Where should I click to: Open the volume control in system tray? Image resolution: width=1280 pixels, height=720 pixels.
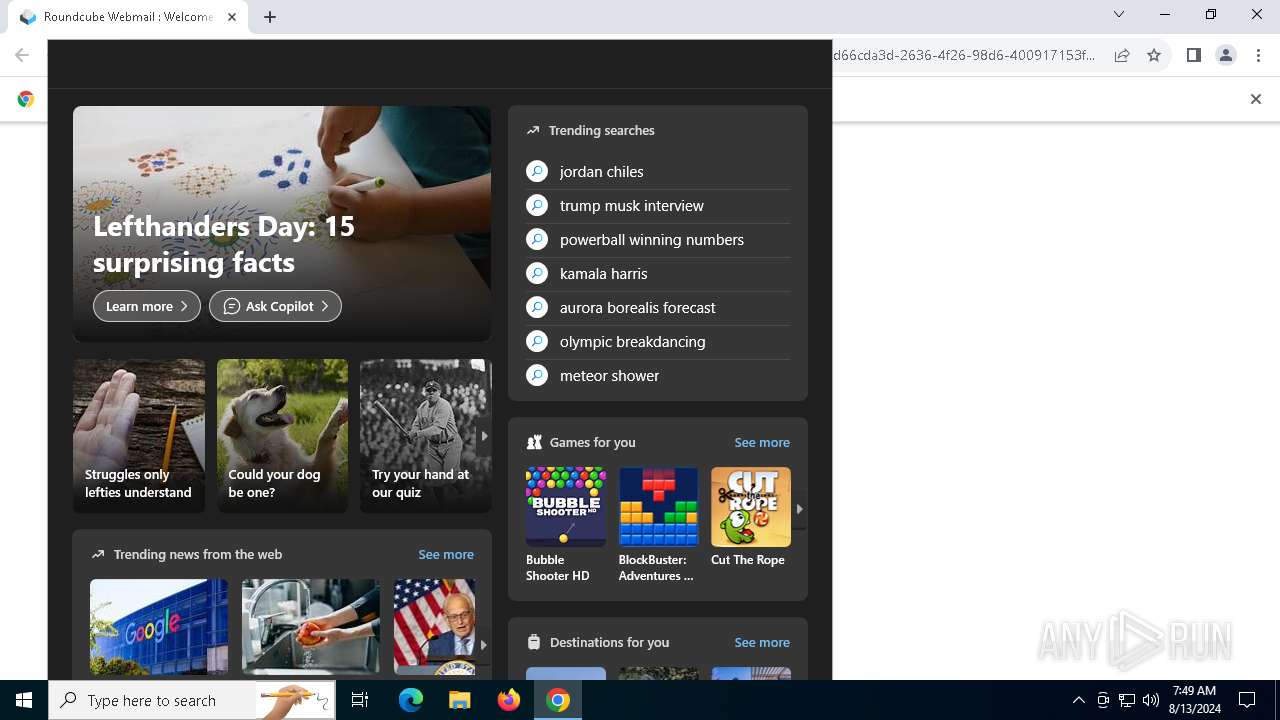coord(1151,700)
